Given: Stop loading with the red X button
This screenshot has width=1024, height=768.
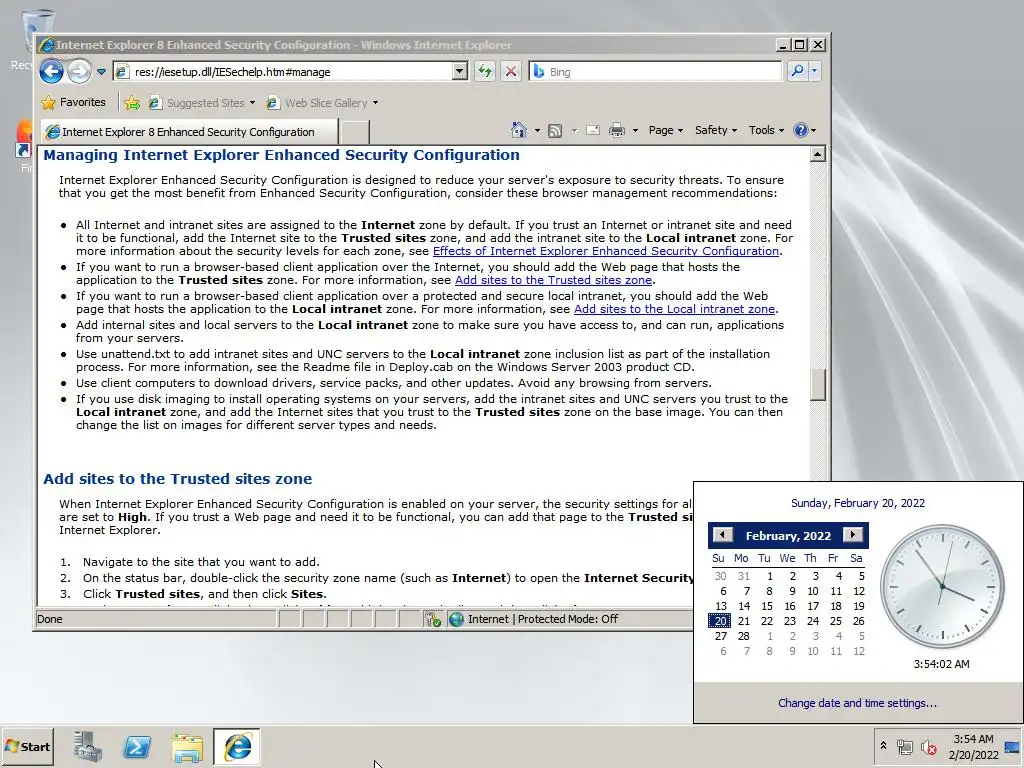Looking at the screenshot, I should coord(511,71).
